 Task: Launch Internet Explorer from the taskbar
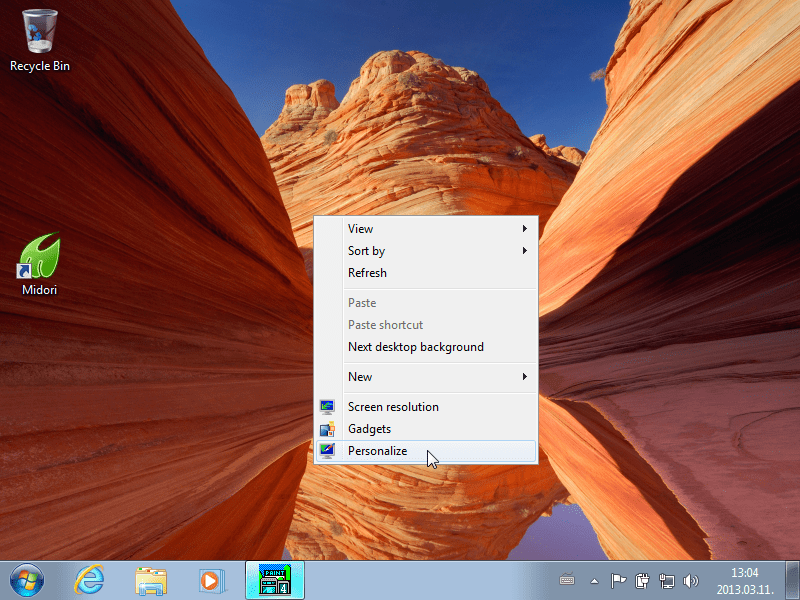click(x=89, y=580)
